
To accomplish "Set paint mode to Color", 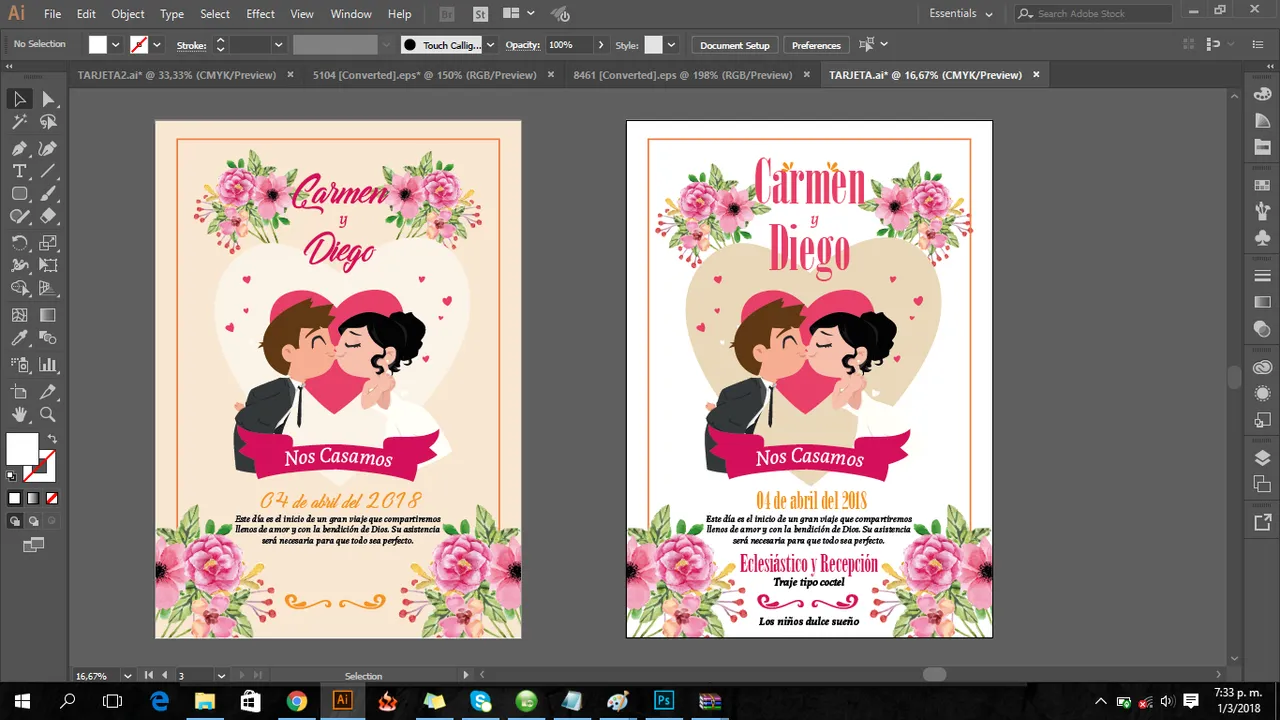I will coord(14,498).
